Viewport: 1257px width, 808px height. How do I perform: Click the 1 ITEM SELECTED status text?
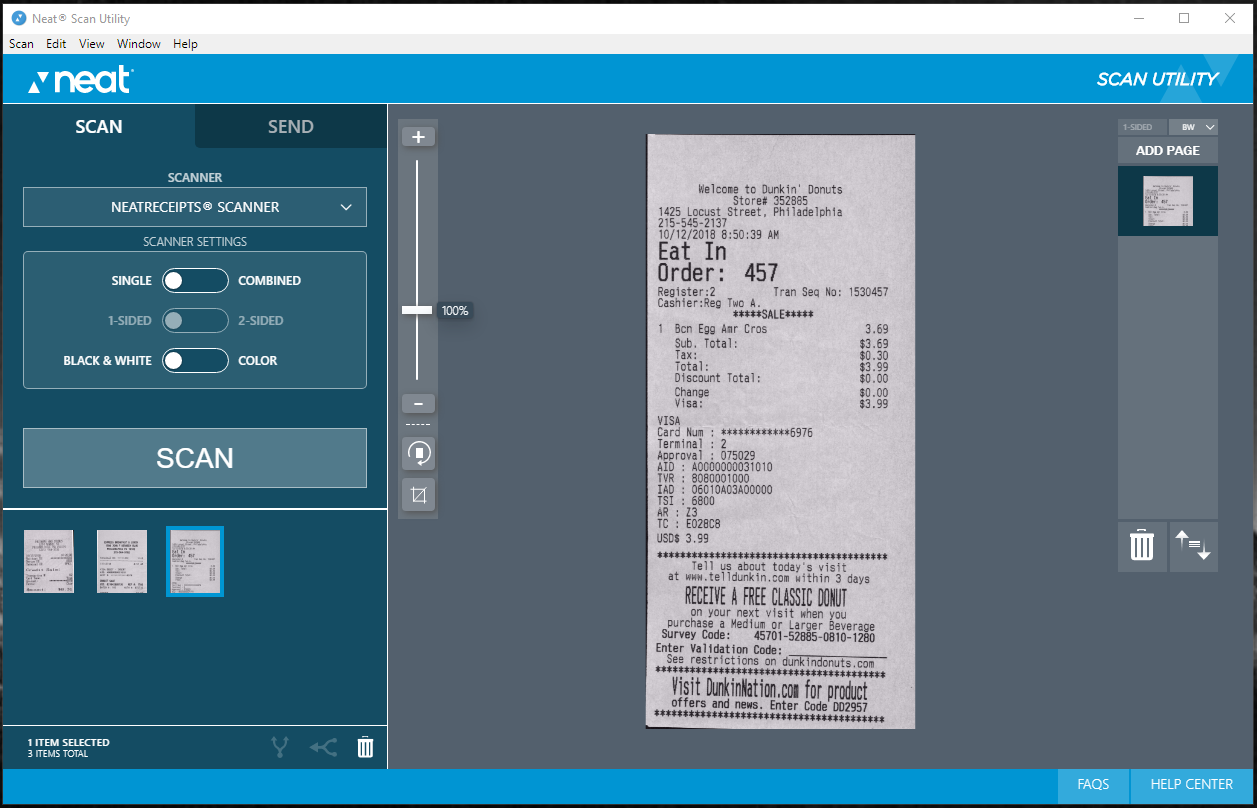tap(69, 743)
